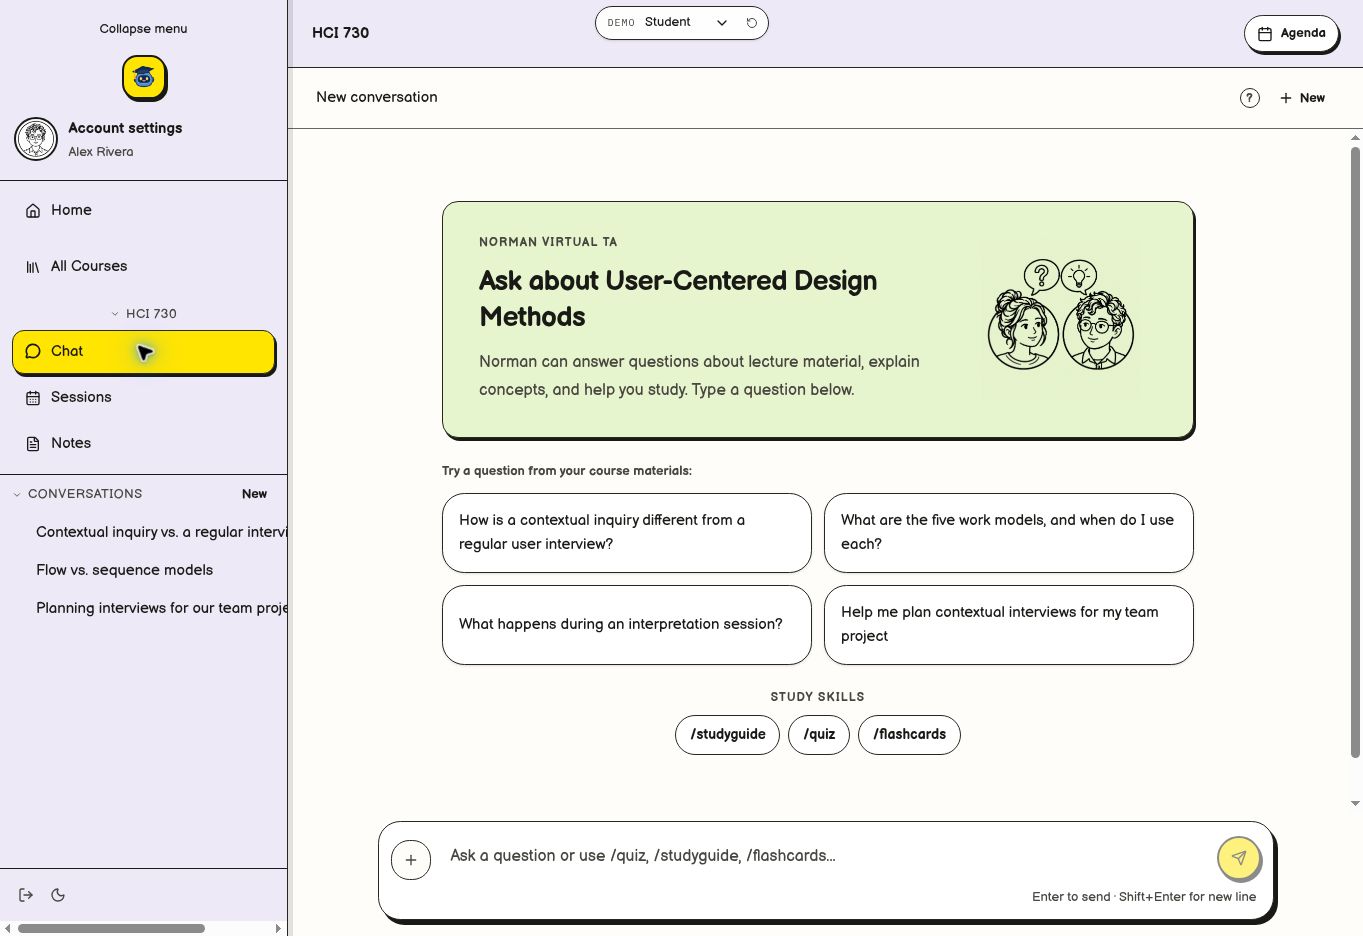Click Collapse menu at the sidebar top
This screenshot has height=936, width=1363.
click(143, 29)
